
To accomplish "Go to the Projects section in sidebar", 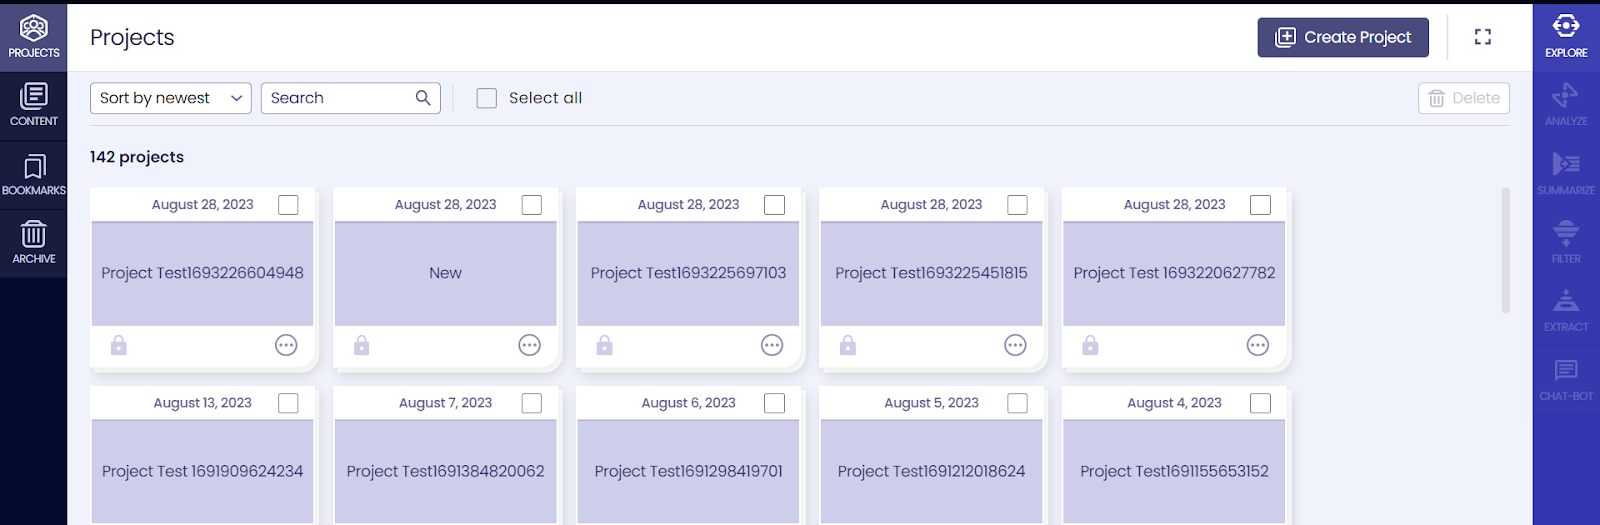I will pyautogui.click(x=34, y=37).
